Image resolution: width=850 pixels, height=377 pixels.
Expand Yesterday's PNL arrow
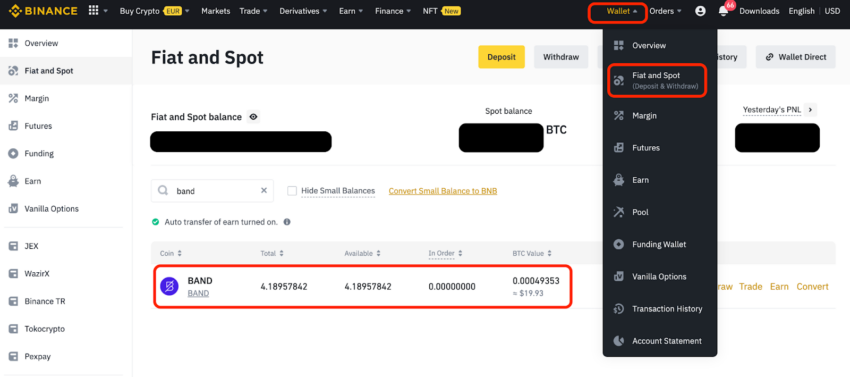(x=810, y=110)
